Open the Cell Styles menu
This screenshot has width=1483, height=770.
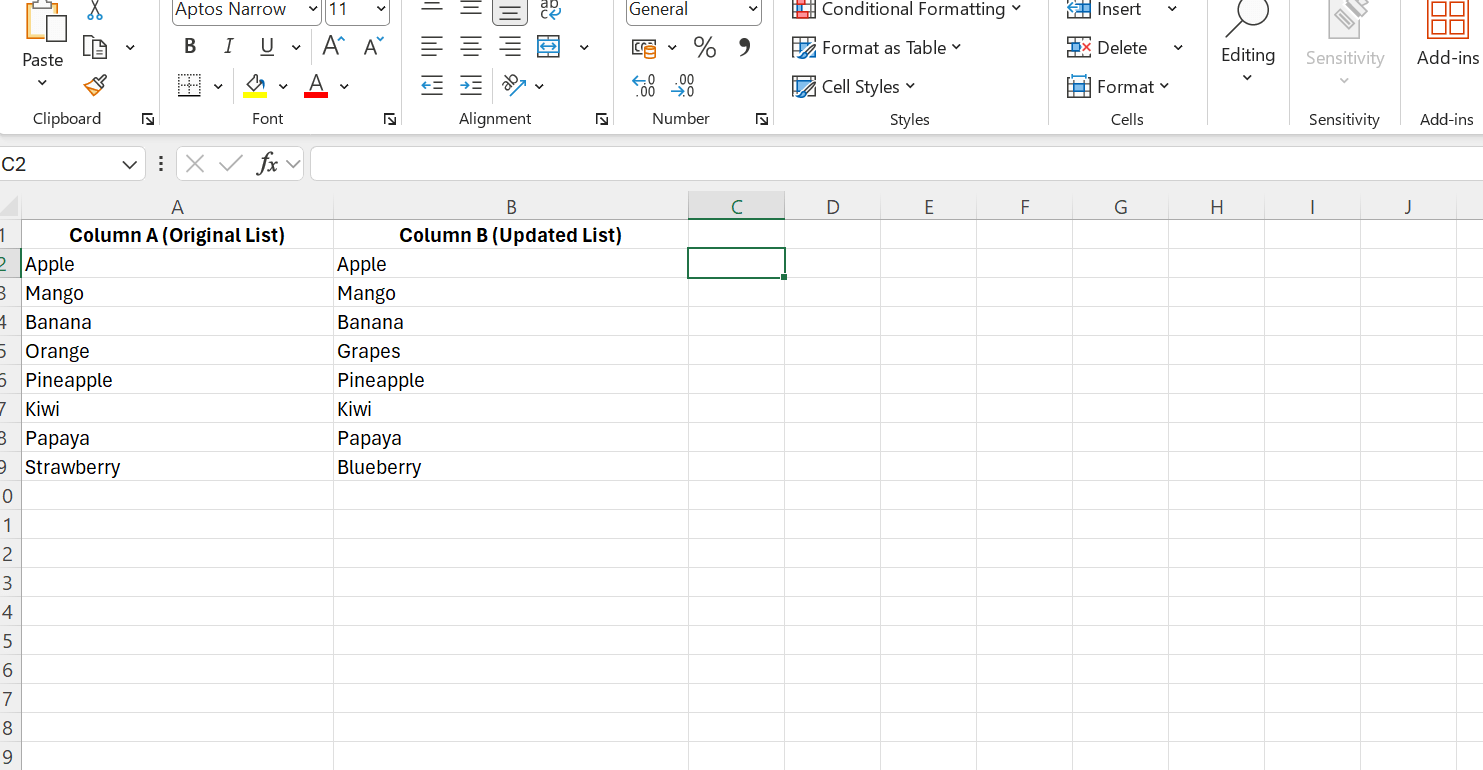pyautogui.click(x=854, y=87)
